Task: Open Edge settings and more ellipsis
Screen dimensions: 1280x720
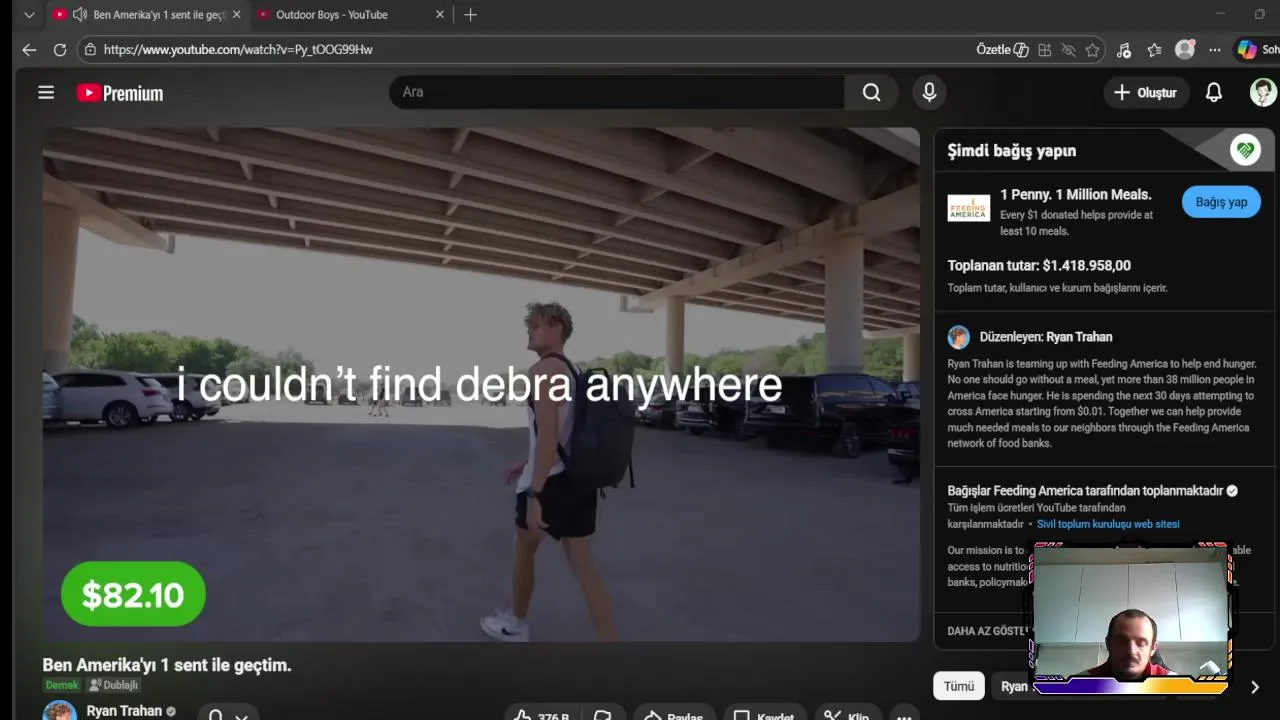Action: [1214, 49]
